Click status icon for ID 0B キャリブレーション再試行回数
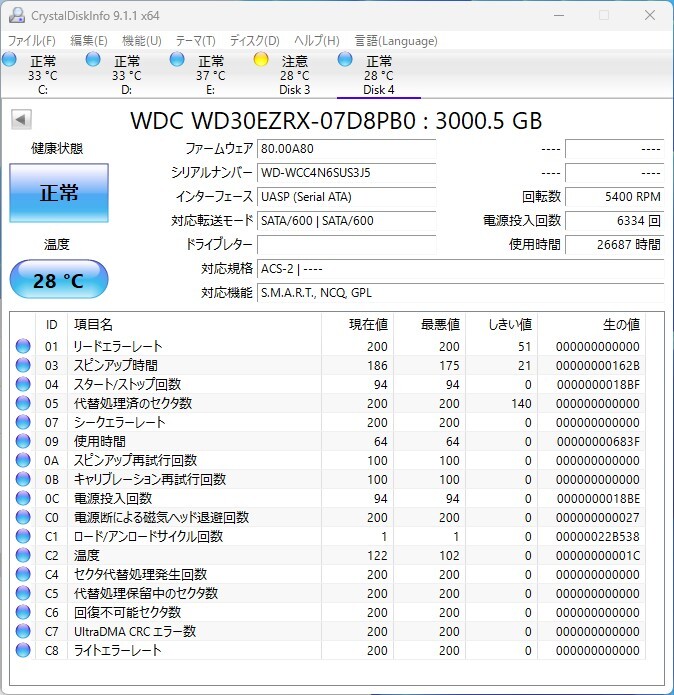 tap(23, 479)
